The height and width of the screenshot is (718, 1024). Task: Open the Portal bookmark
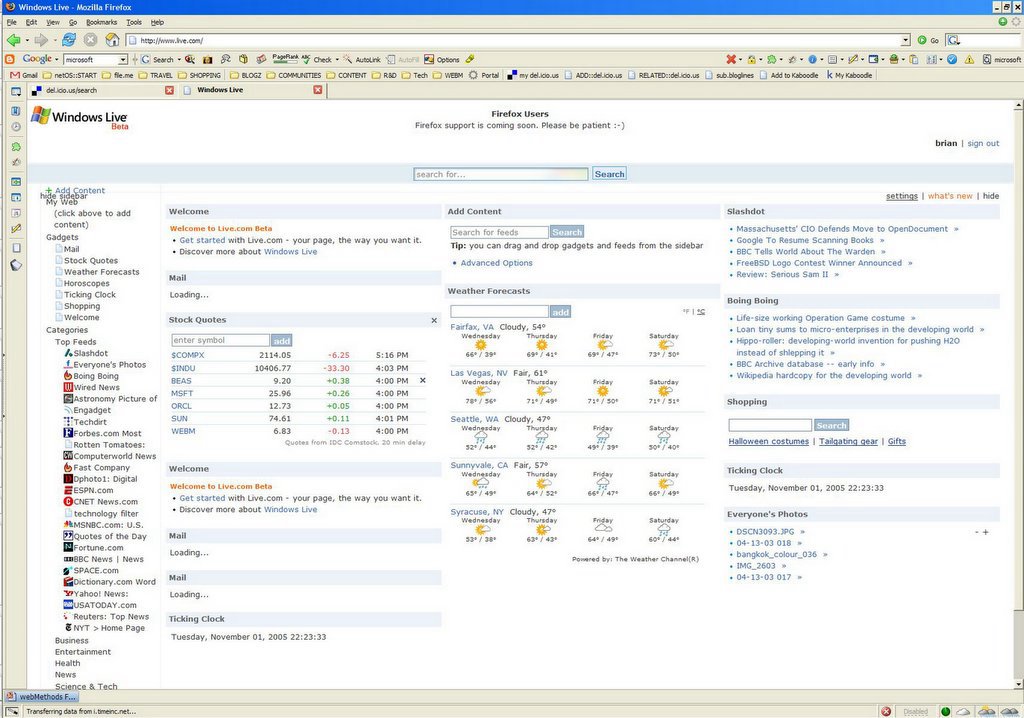tap(484, 75)
